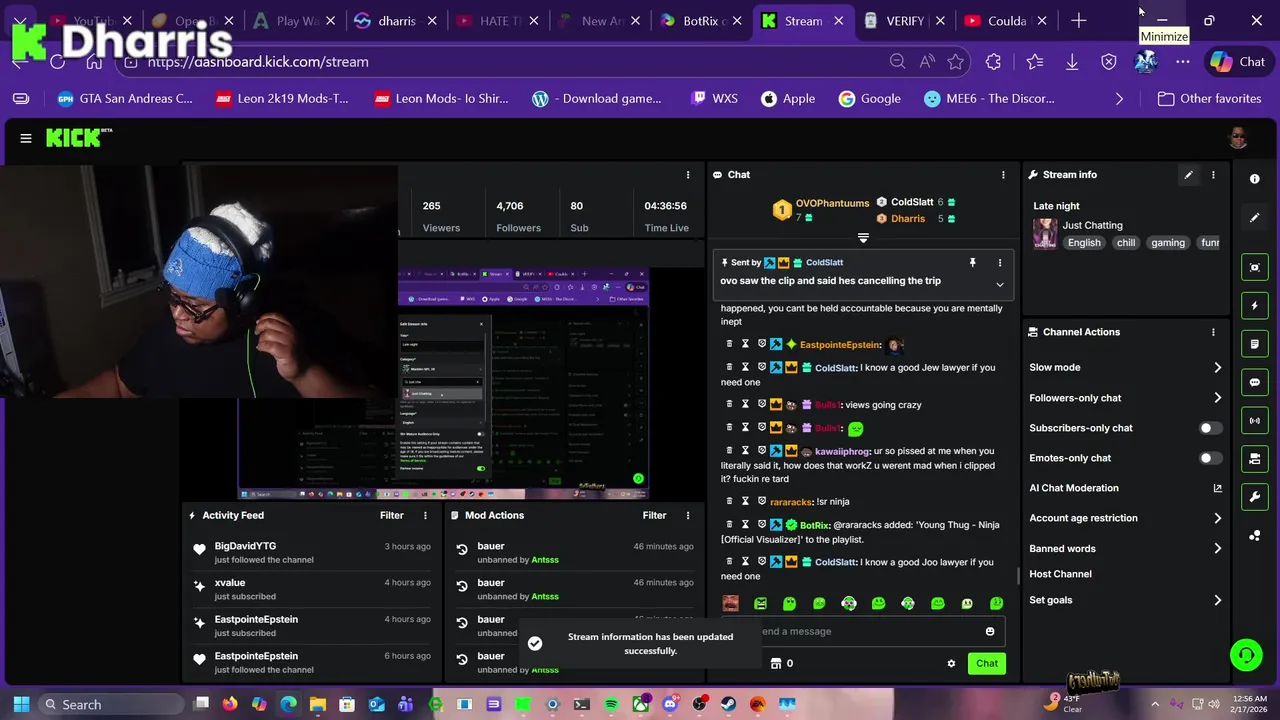Click the AI Chat Moderation external link icon
Viewport: 1280px width, 720px height.
click(1217, 488)
